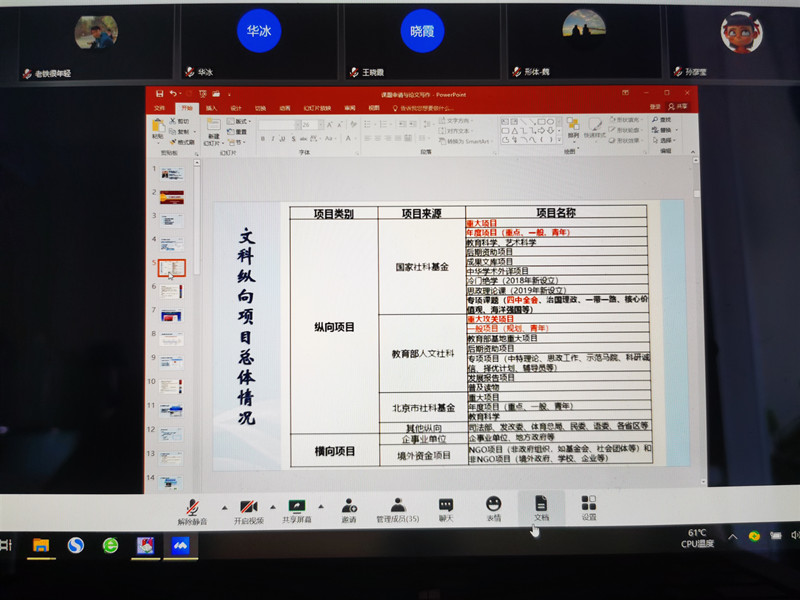
Task: Start sharing with 共享屏幕 icon
Action: point(296,506)
